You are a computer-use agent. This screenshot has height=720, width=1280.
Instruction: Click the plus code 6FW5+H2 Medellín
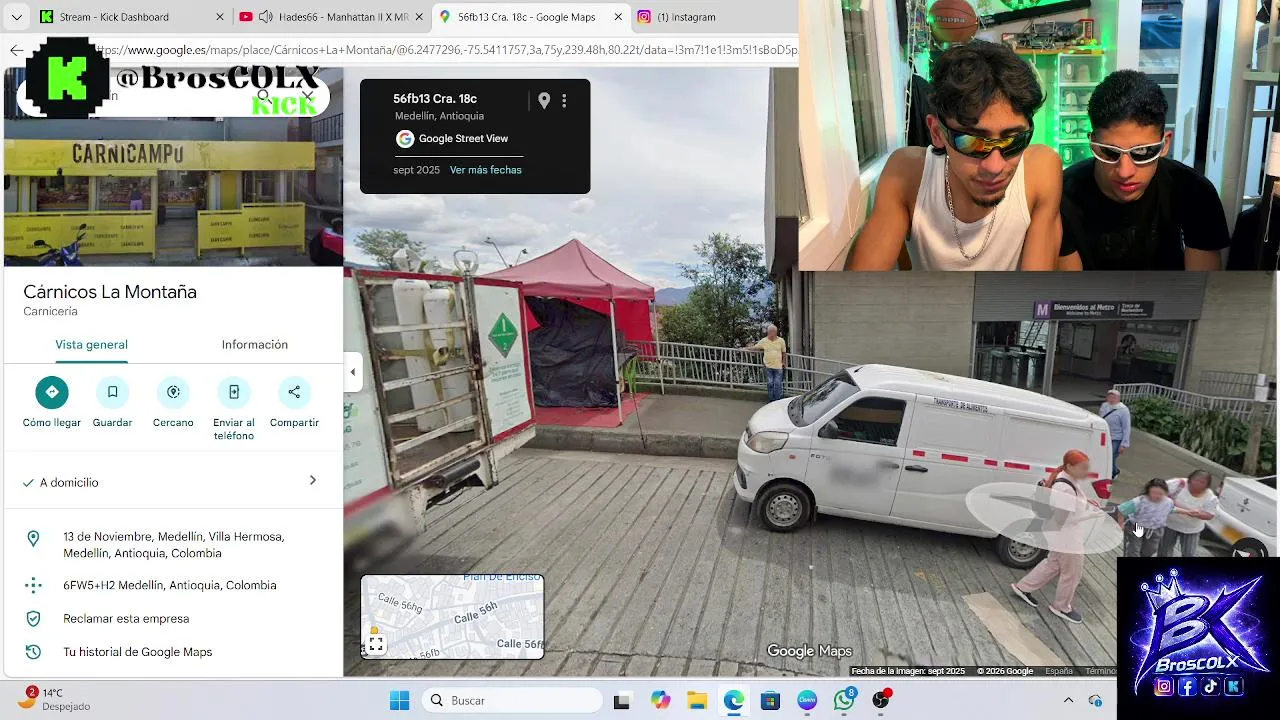169,585
